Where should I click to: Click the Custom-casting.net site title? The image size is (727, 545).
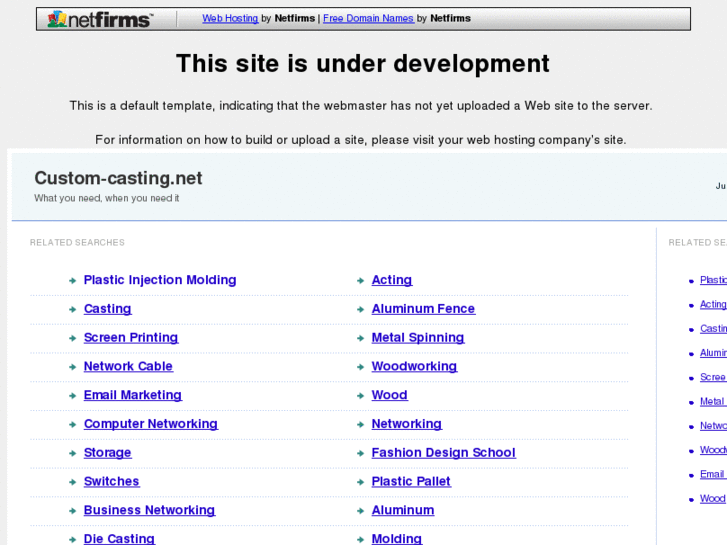click(x=118, y=178)
